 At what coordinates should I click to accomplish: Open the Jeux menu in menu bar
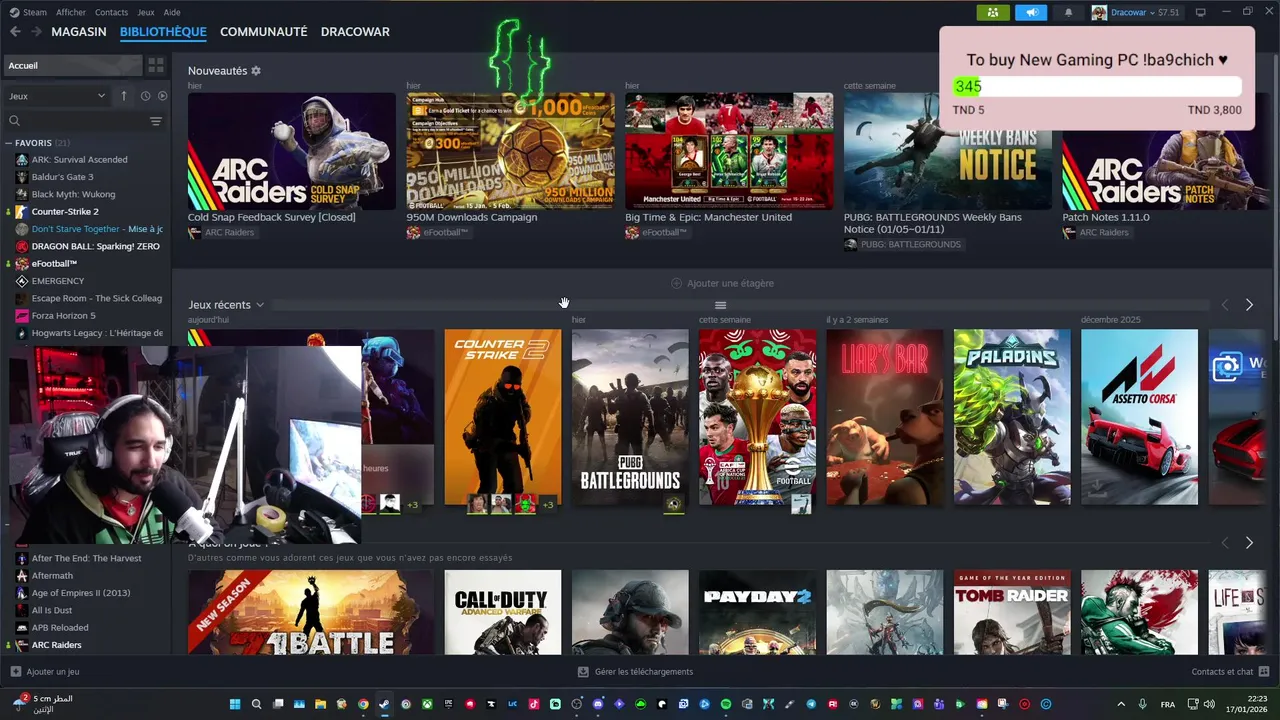click(146, 13)
